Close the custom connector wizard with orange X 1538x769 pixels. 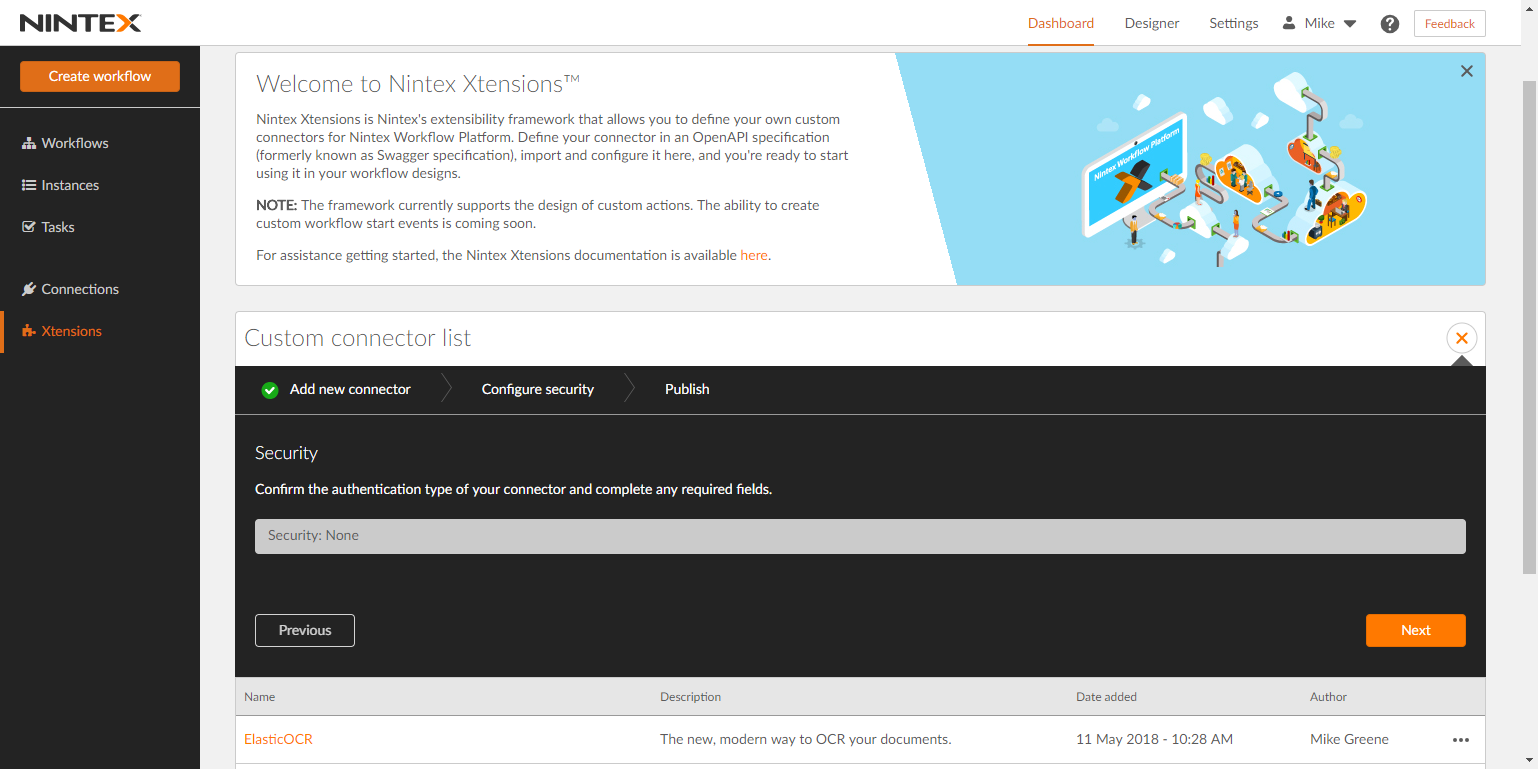point(1462,338)
